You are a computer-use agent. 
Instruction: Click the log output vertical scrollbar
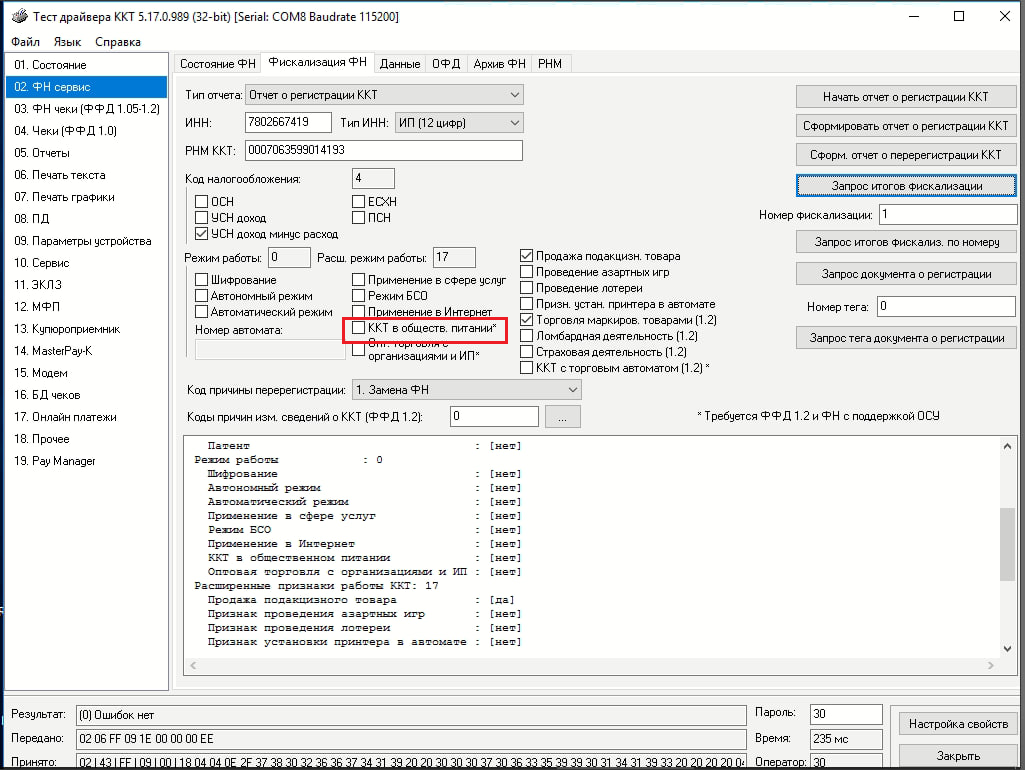click(x=1007, y=545)
